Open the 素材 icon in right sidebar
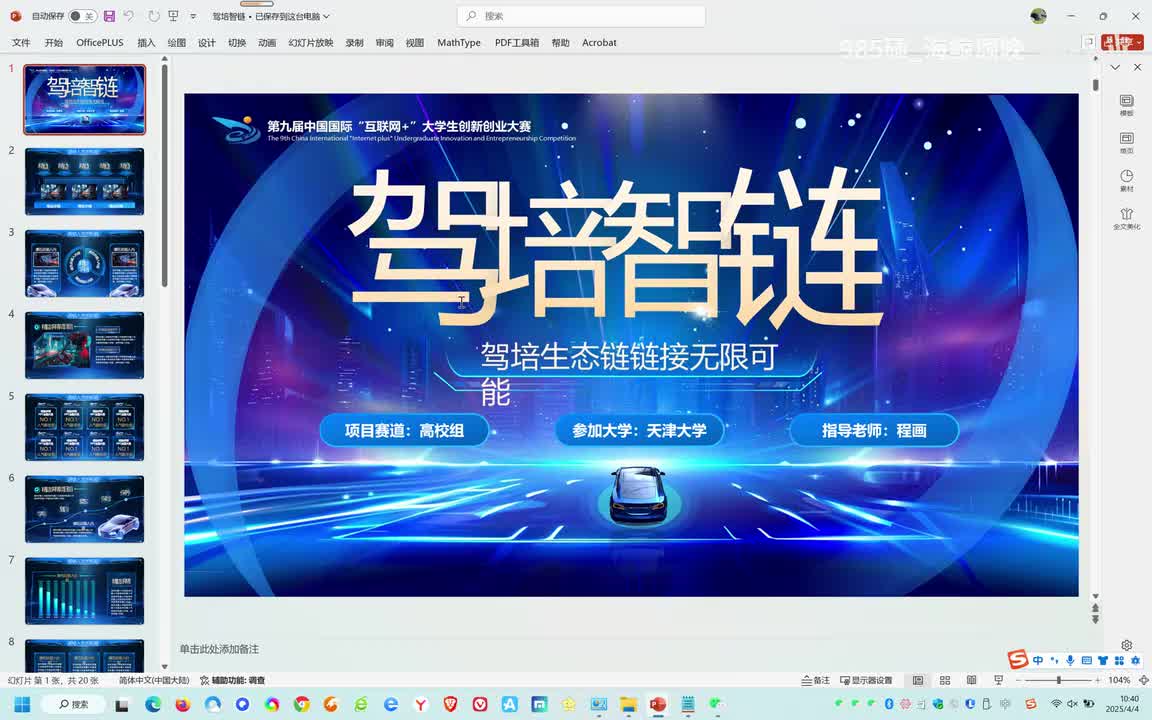The width and height of the screenshot is (1152, 720). click(1126, 181)
